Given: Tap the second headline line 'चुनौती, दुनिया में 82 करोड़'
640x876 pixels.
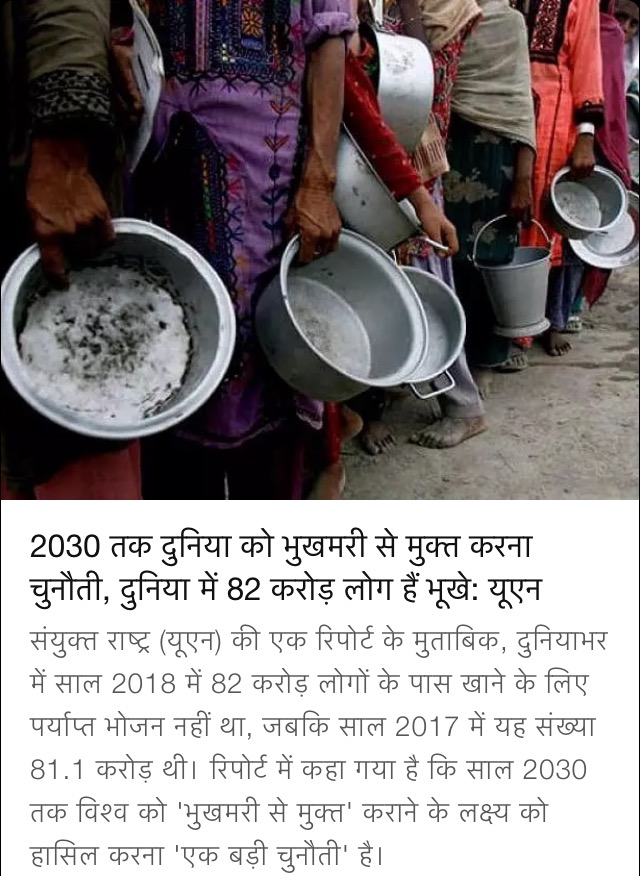Looking at the screenshot, I should coord(285,589).
